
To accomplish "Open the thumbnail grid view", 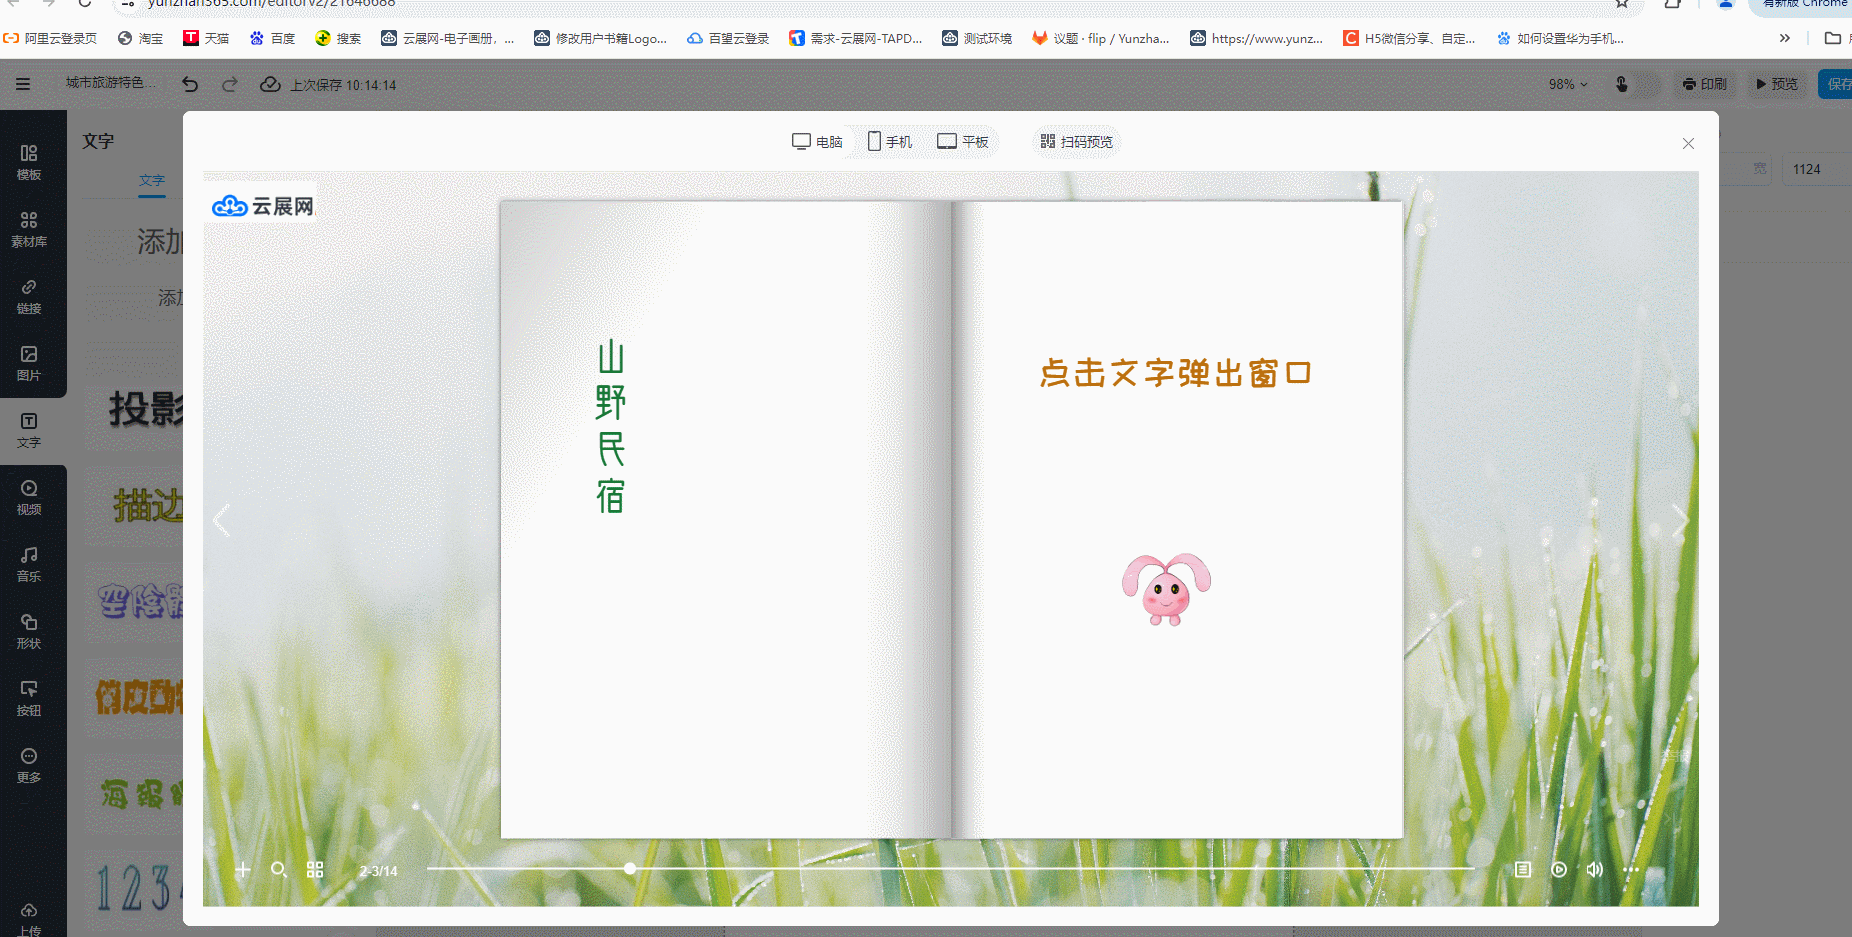I will click(x=315, y=870).
